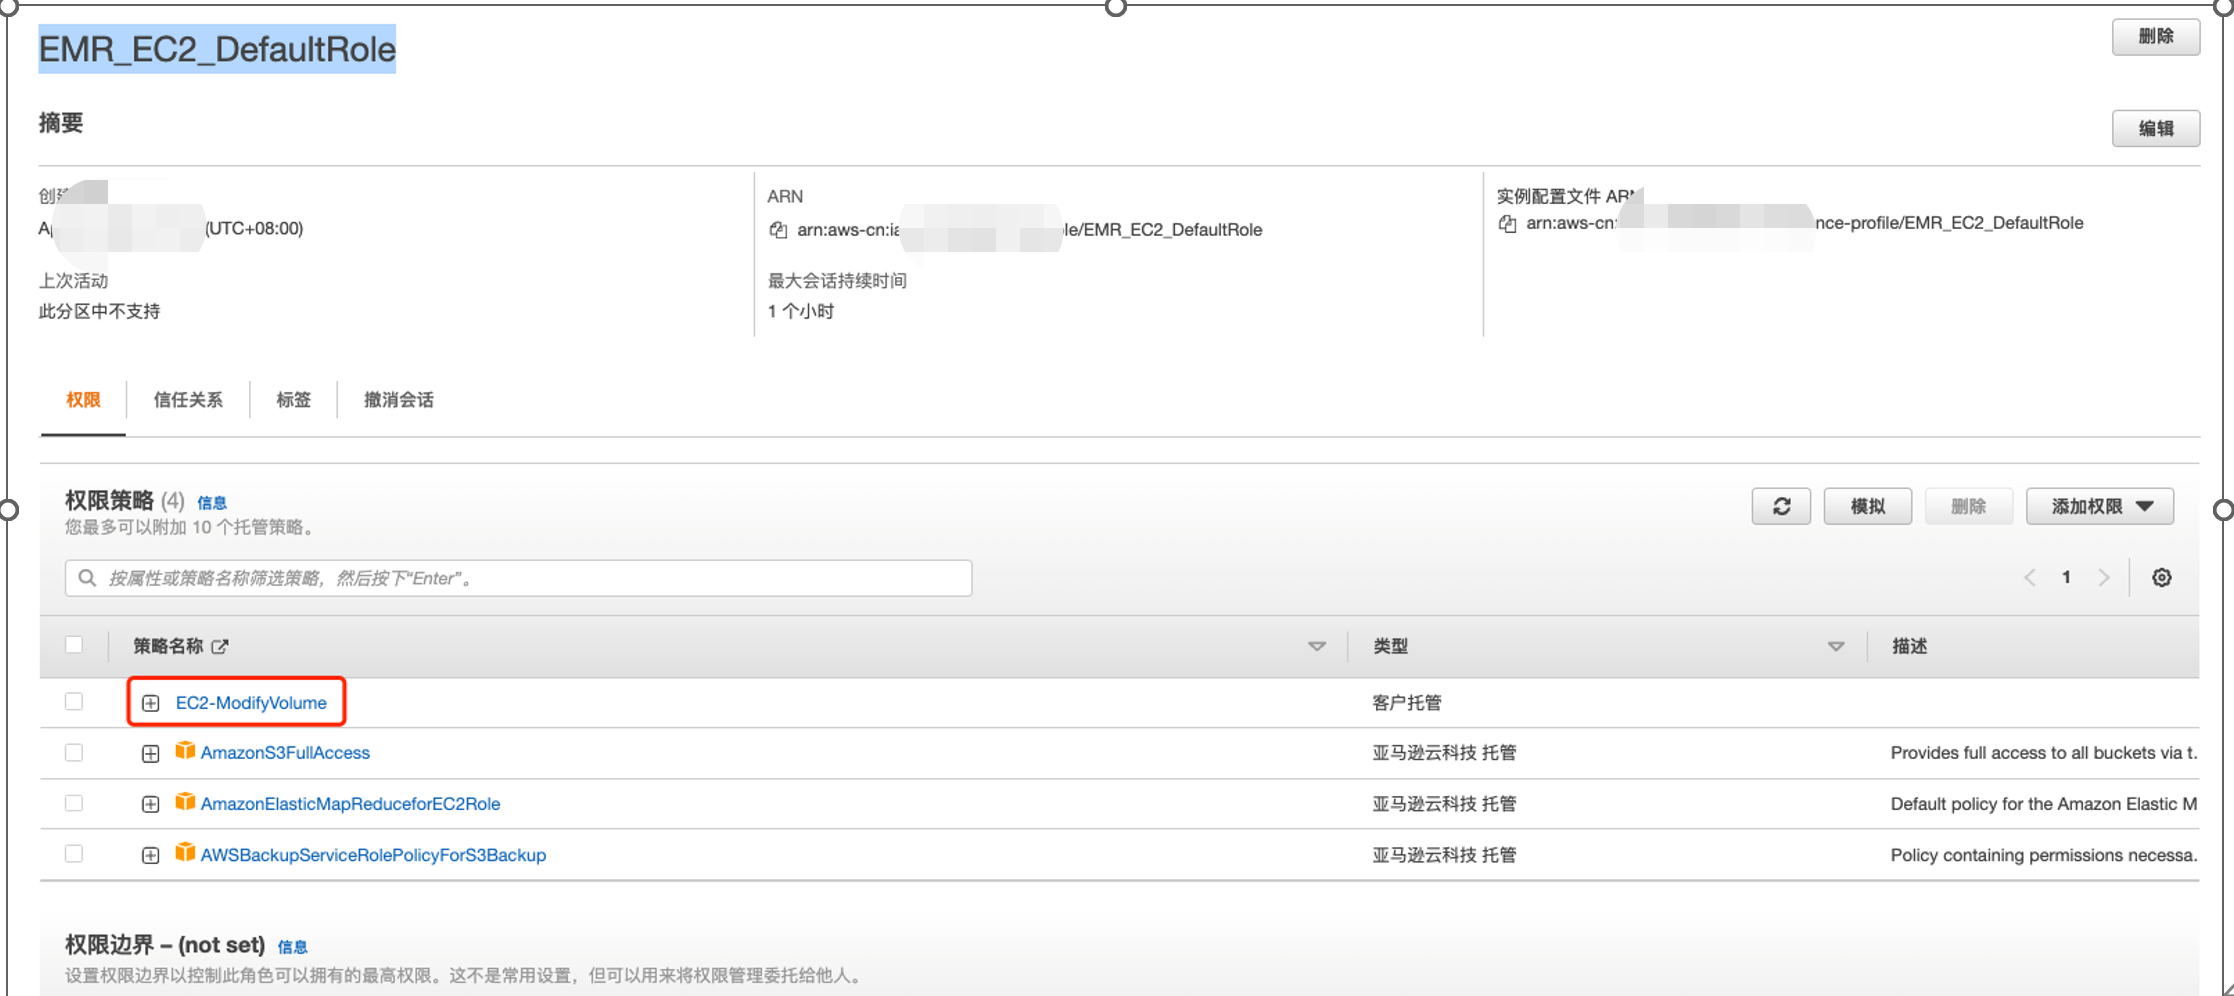This screenshot has width=2234, height=996.
Task: Copy the role ARN using the copy icon
Action: tap(777, 230)
